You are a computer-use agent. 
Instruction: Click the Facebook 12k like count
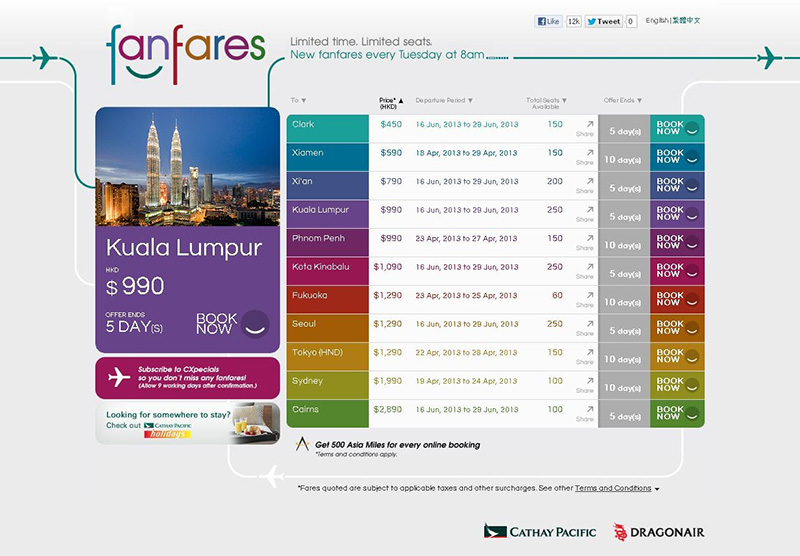573,21
